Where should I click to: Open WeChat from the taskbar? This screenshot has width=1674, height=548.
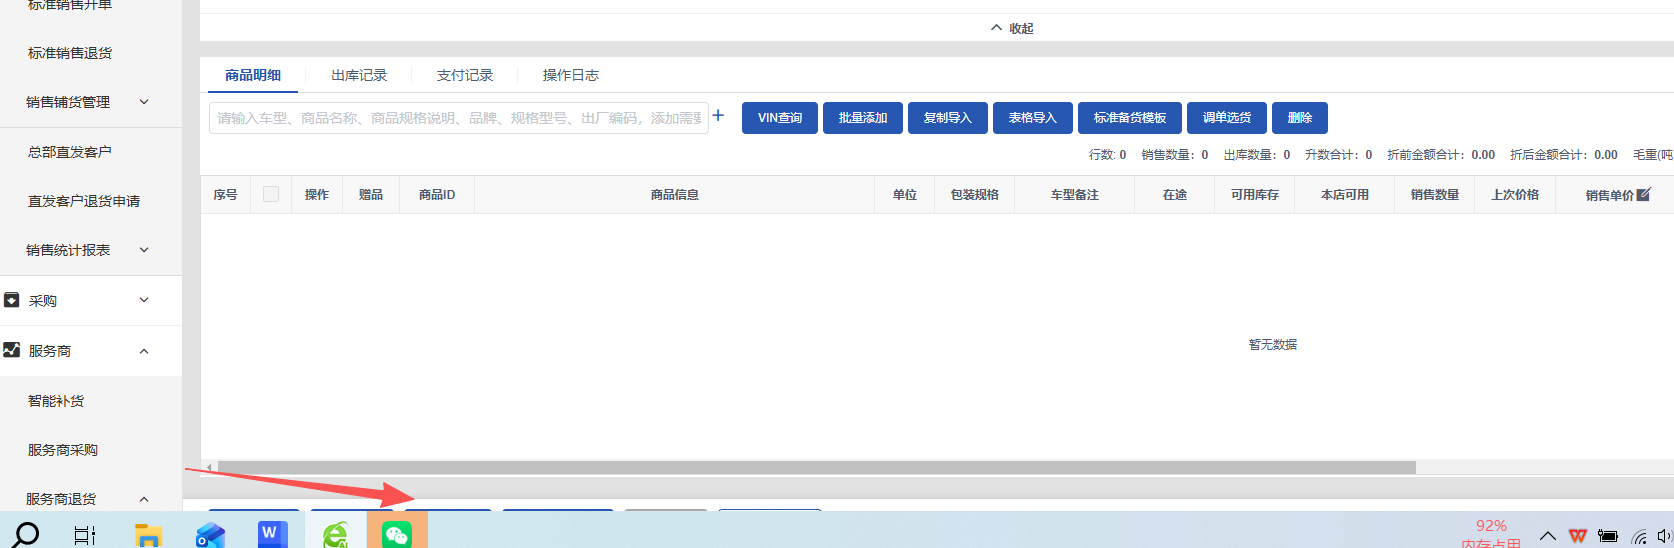397,535
